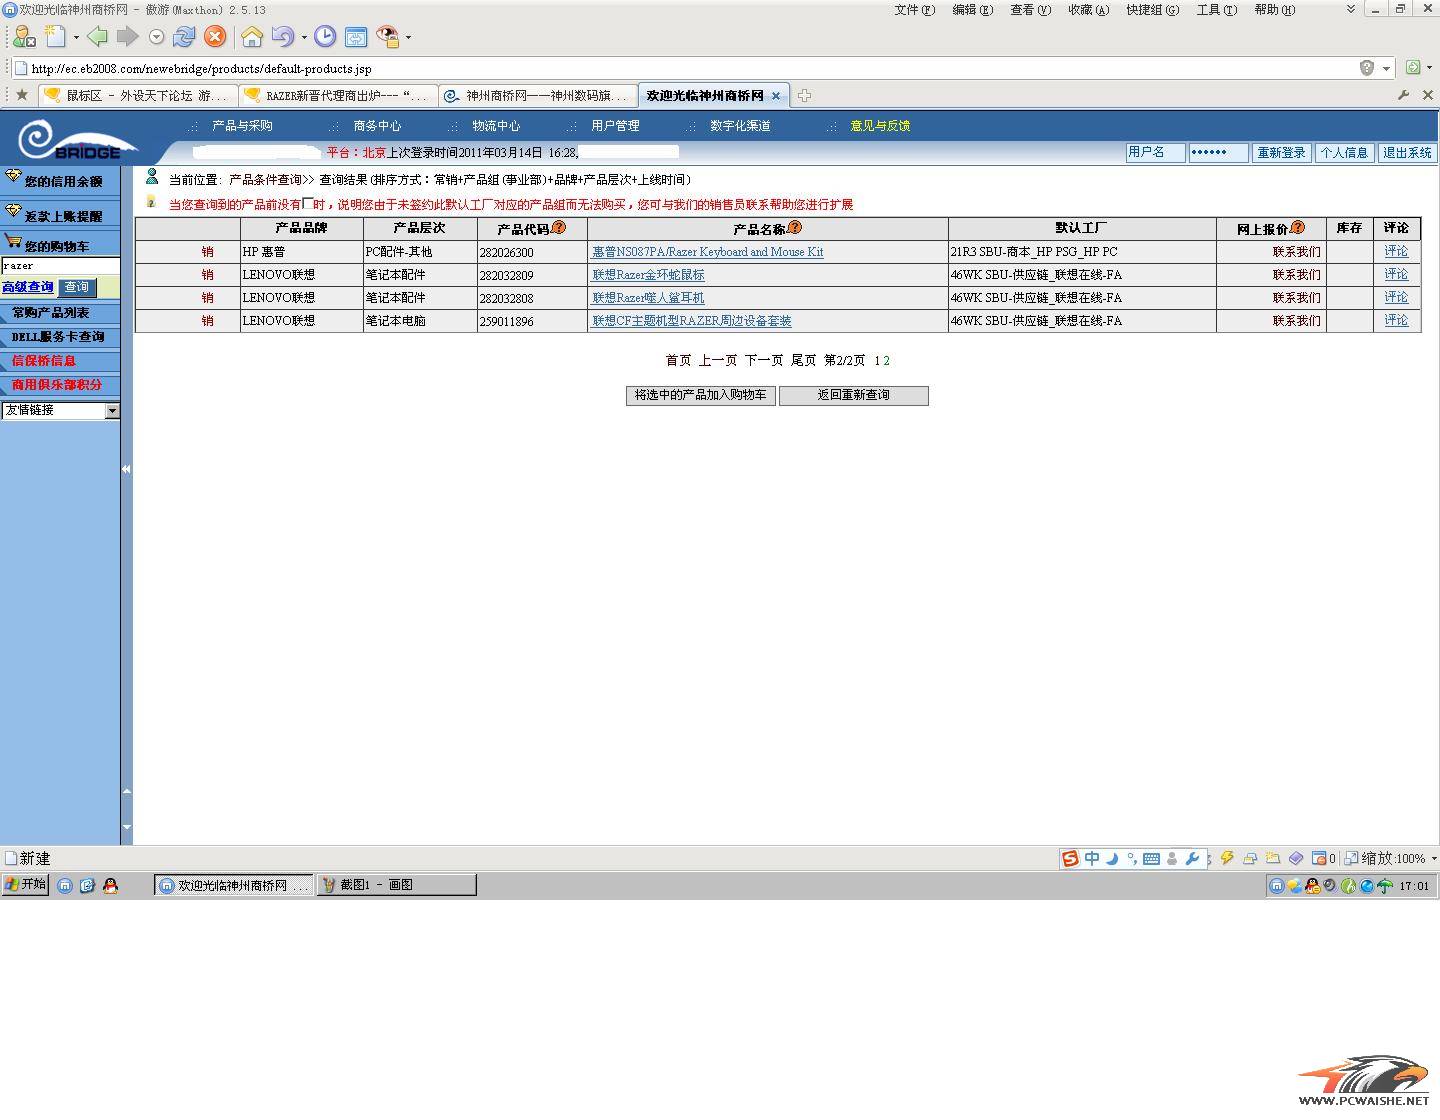Switch to the 鼠标区 - 外设天下论坛 tab
The image size is (1440, 1120).
139,96
